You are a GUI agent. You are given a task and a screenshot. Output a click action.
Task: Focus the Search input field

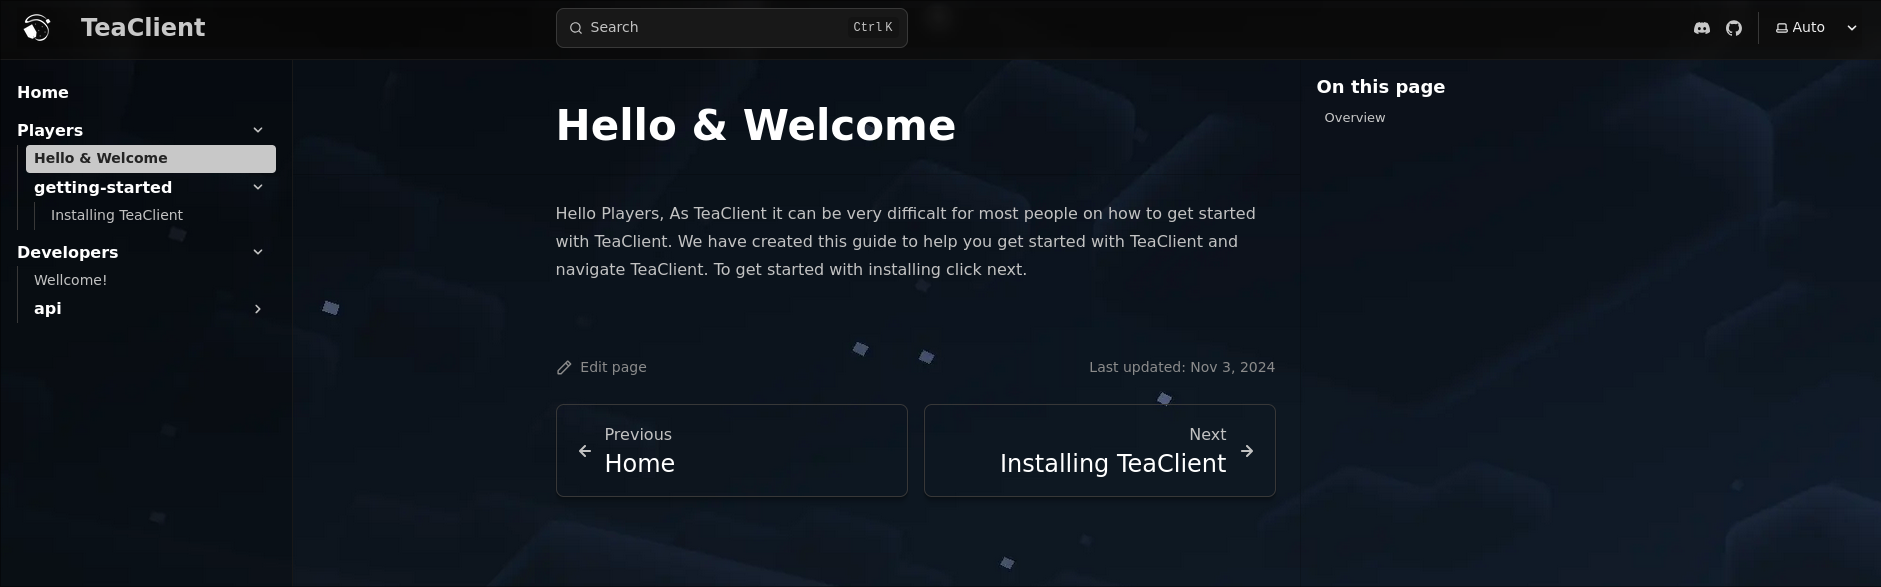pos(732,28)
